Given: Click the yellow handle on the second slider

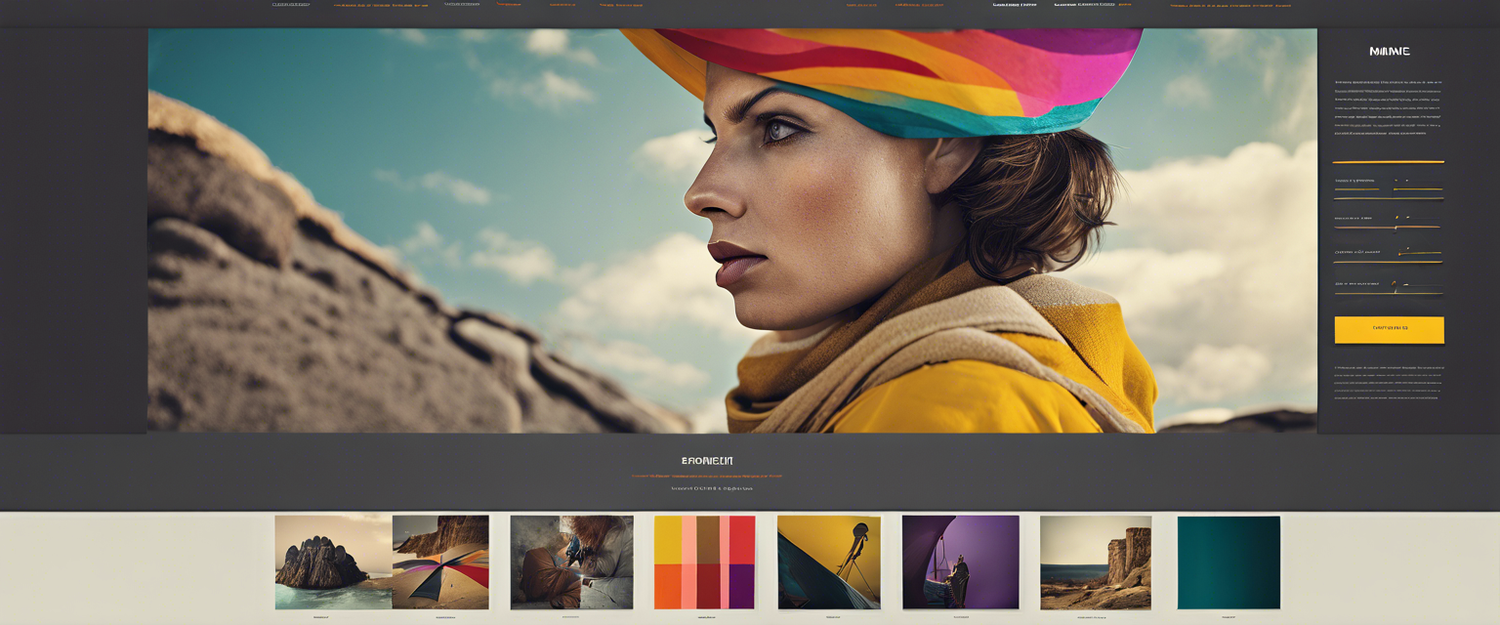Looking at the screenshot, I should [x=1396, y=228].
